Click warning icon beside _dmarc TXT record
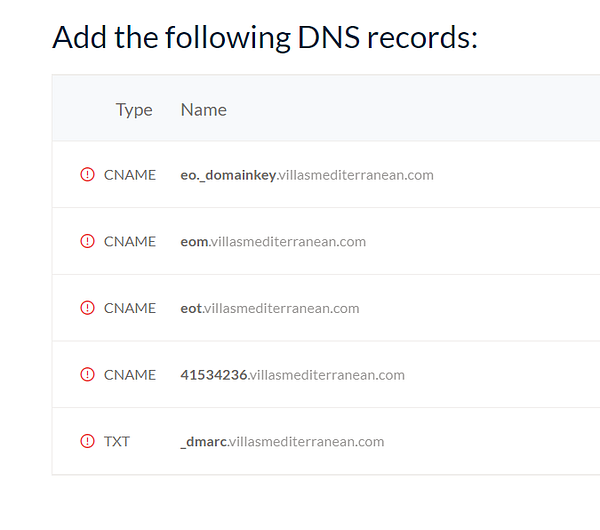 tap(87, 441)
